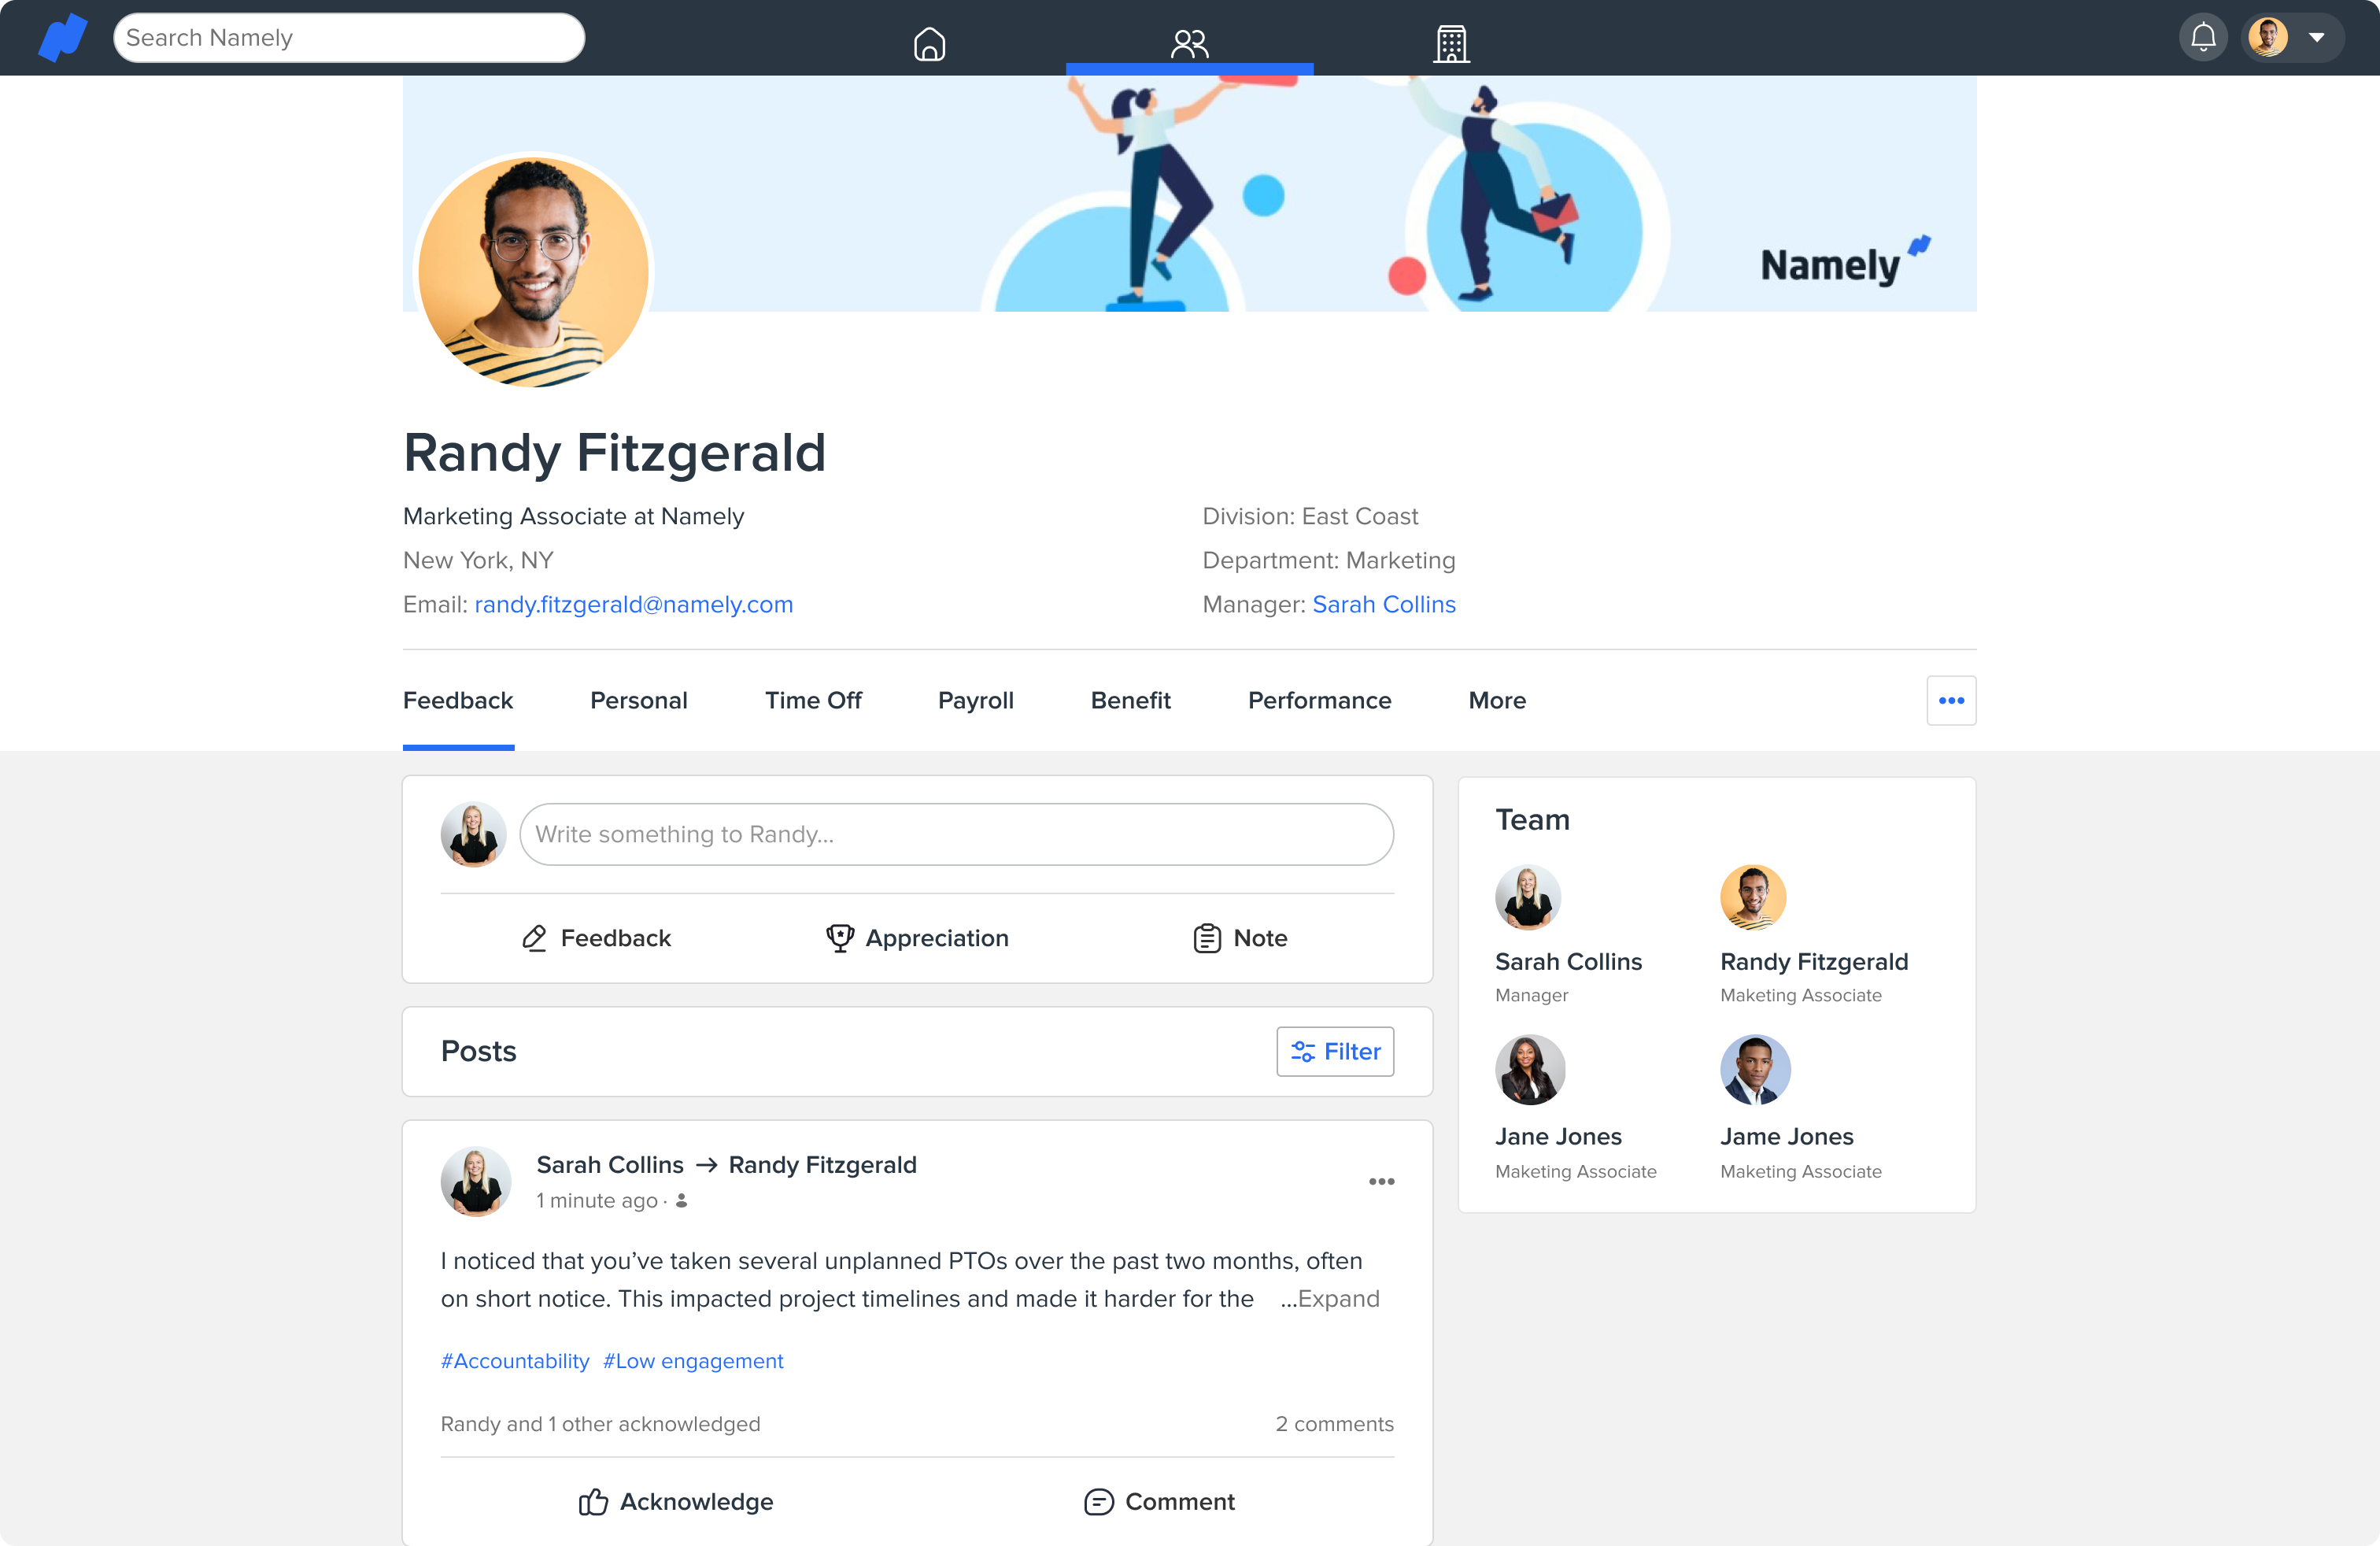Image resolution: width=2380 pixels, height=1546 pixels.
Task: Open the People icon in top navigation
Action: (x=1189, y=43)
